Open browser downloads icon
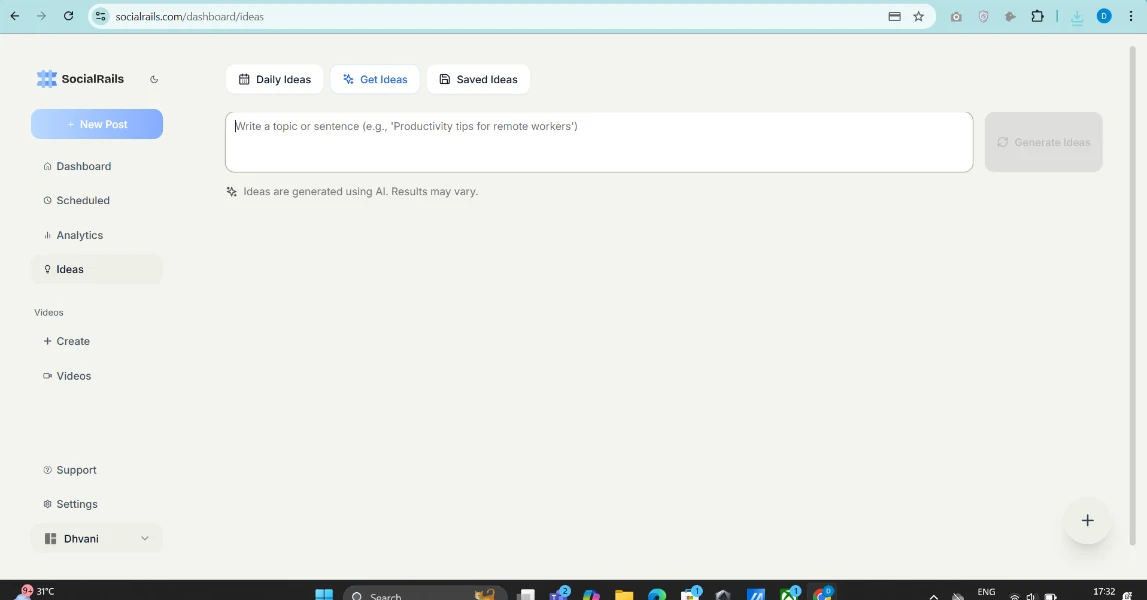The image size is (1147, 600). click(x=1077, y=17)
